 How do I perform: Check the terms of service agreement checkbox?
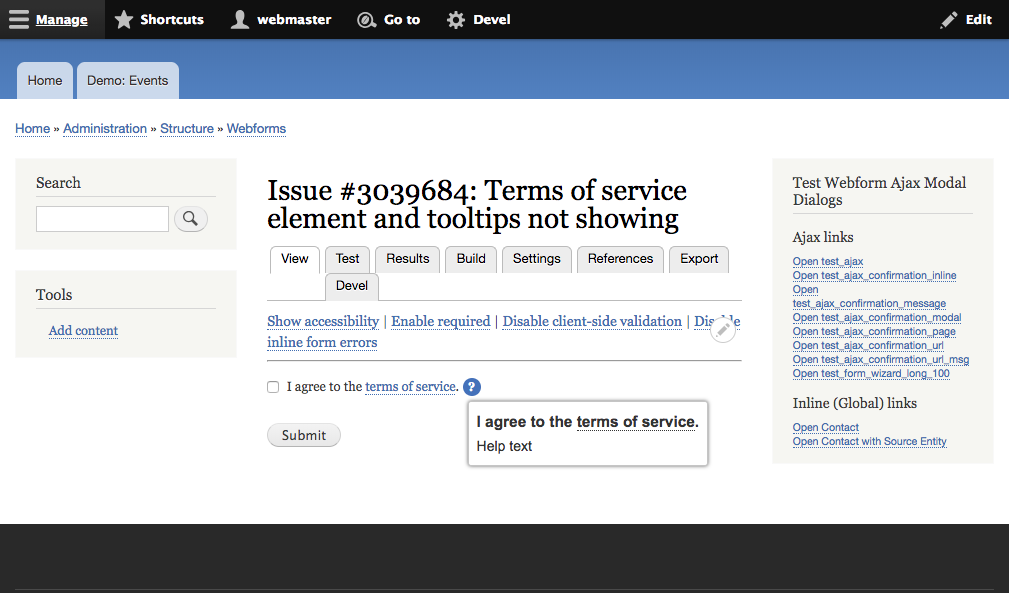273,387
